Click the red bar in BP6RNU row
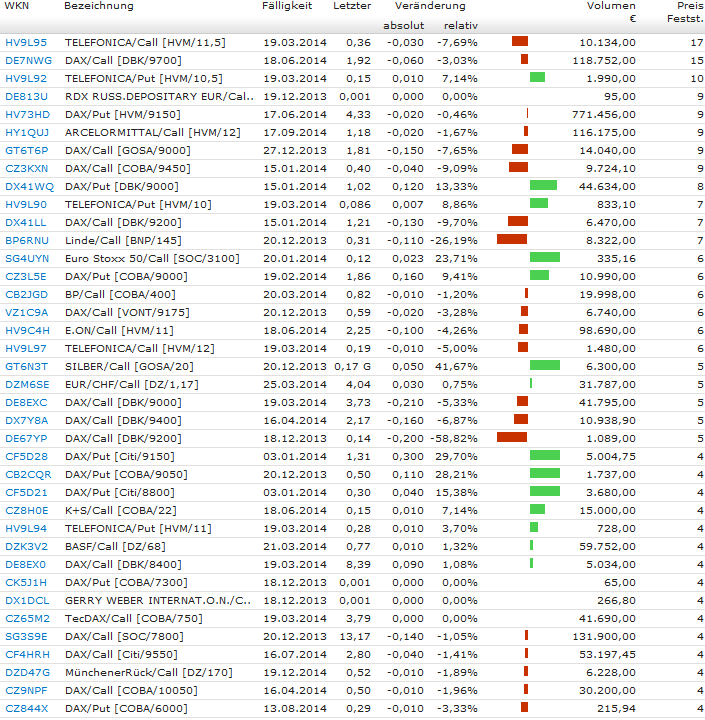 coord(512,239)
